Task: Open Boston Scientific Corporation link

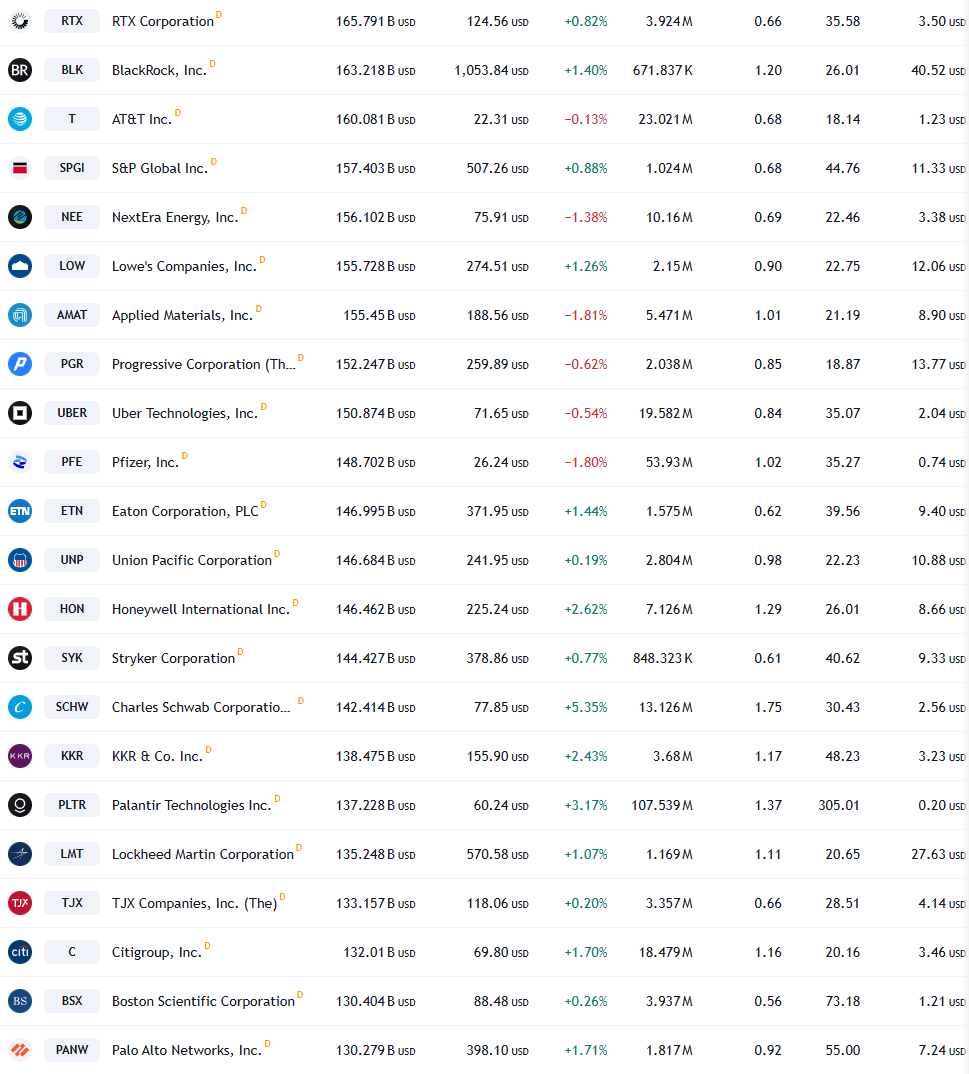Action: pos(203,1001)
